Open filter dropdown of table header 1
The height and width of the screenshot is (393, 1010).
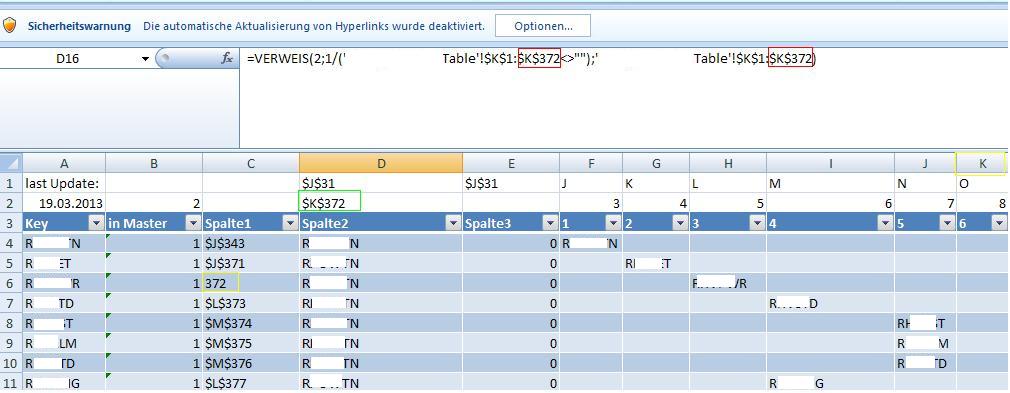coord(614,224)
